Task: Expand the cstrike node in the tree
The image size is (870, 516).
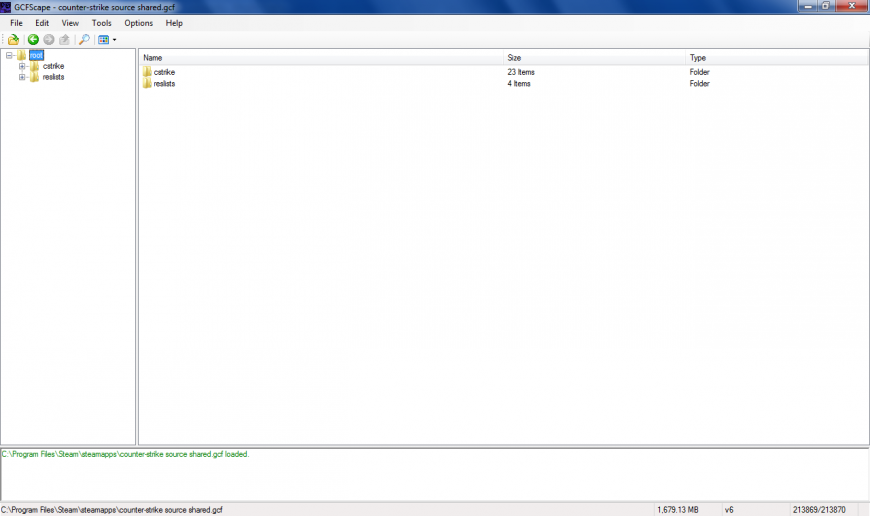Action: [22, 66]
